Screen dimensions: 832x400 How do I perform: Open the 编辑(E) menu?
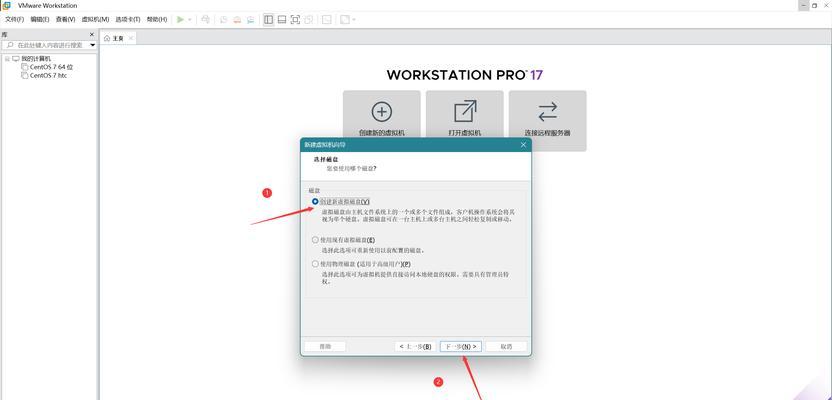pyautogui.click(x=40, y=20)
